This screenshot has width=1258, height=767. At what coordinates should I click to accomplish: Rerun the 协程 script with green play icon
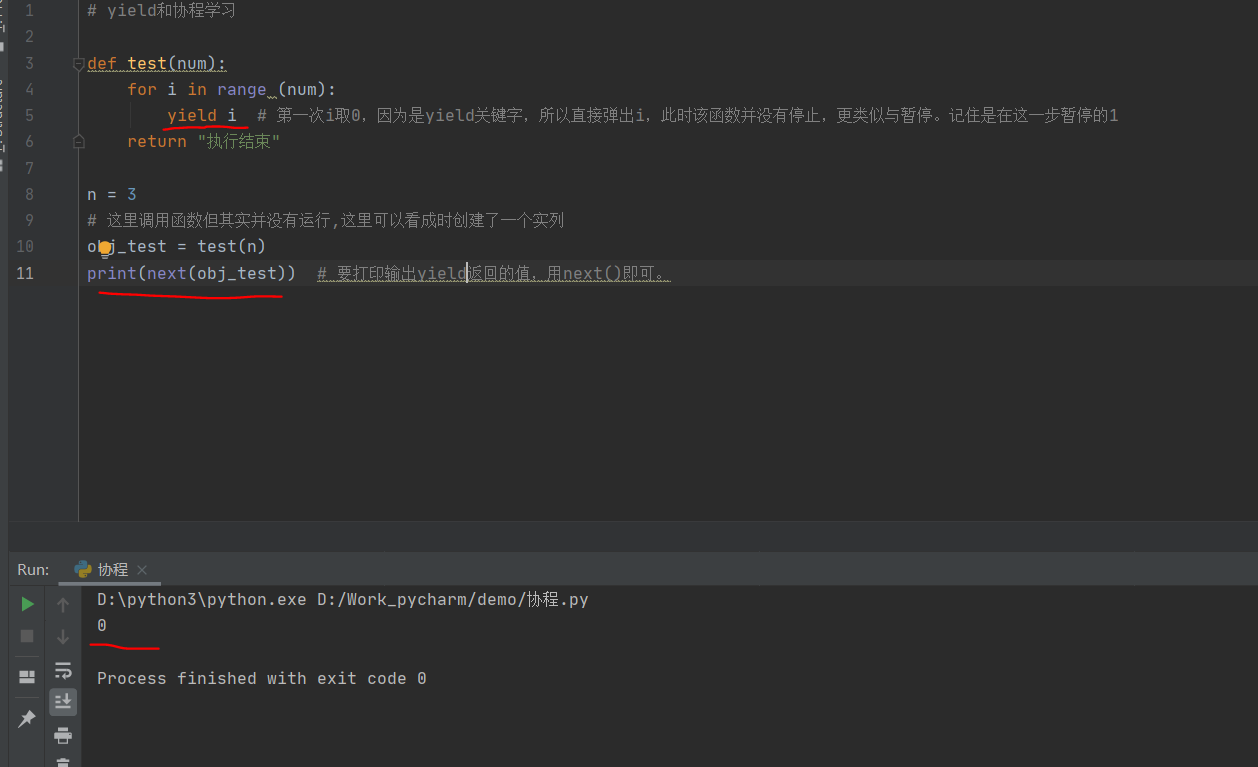(27, 604)
